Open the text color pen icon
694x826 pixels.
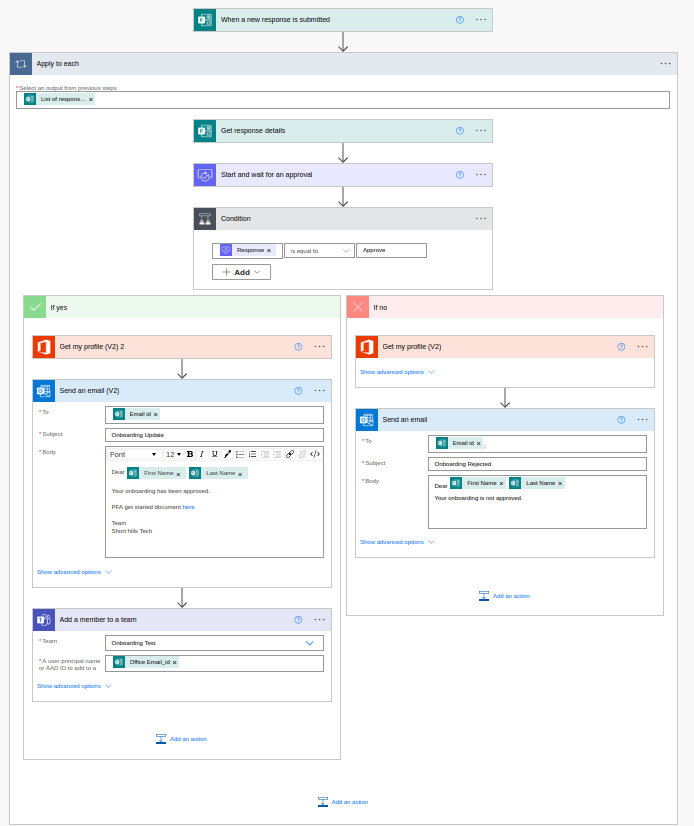(x=227, y=454)
